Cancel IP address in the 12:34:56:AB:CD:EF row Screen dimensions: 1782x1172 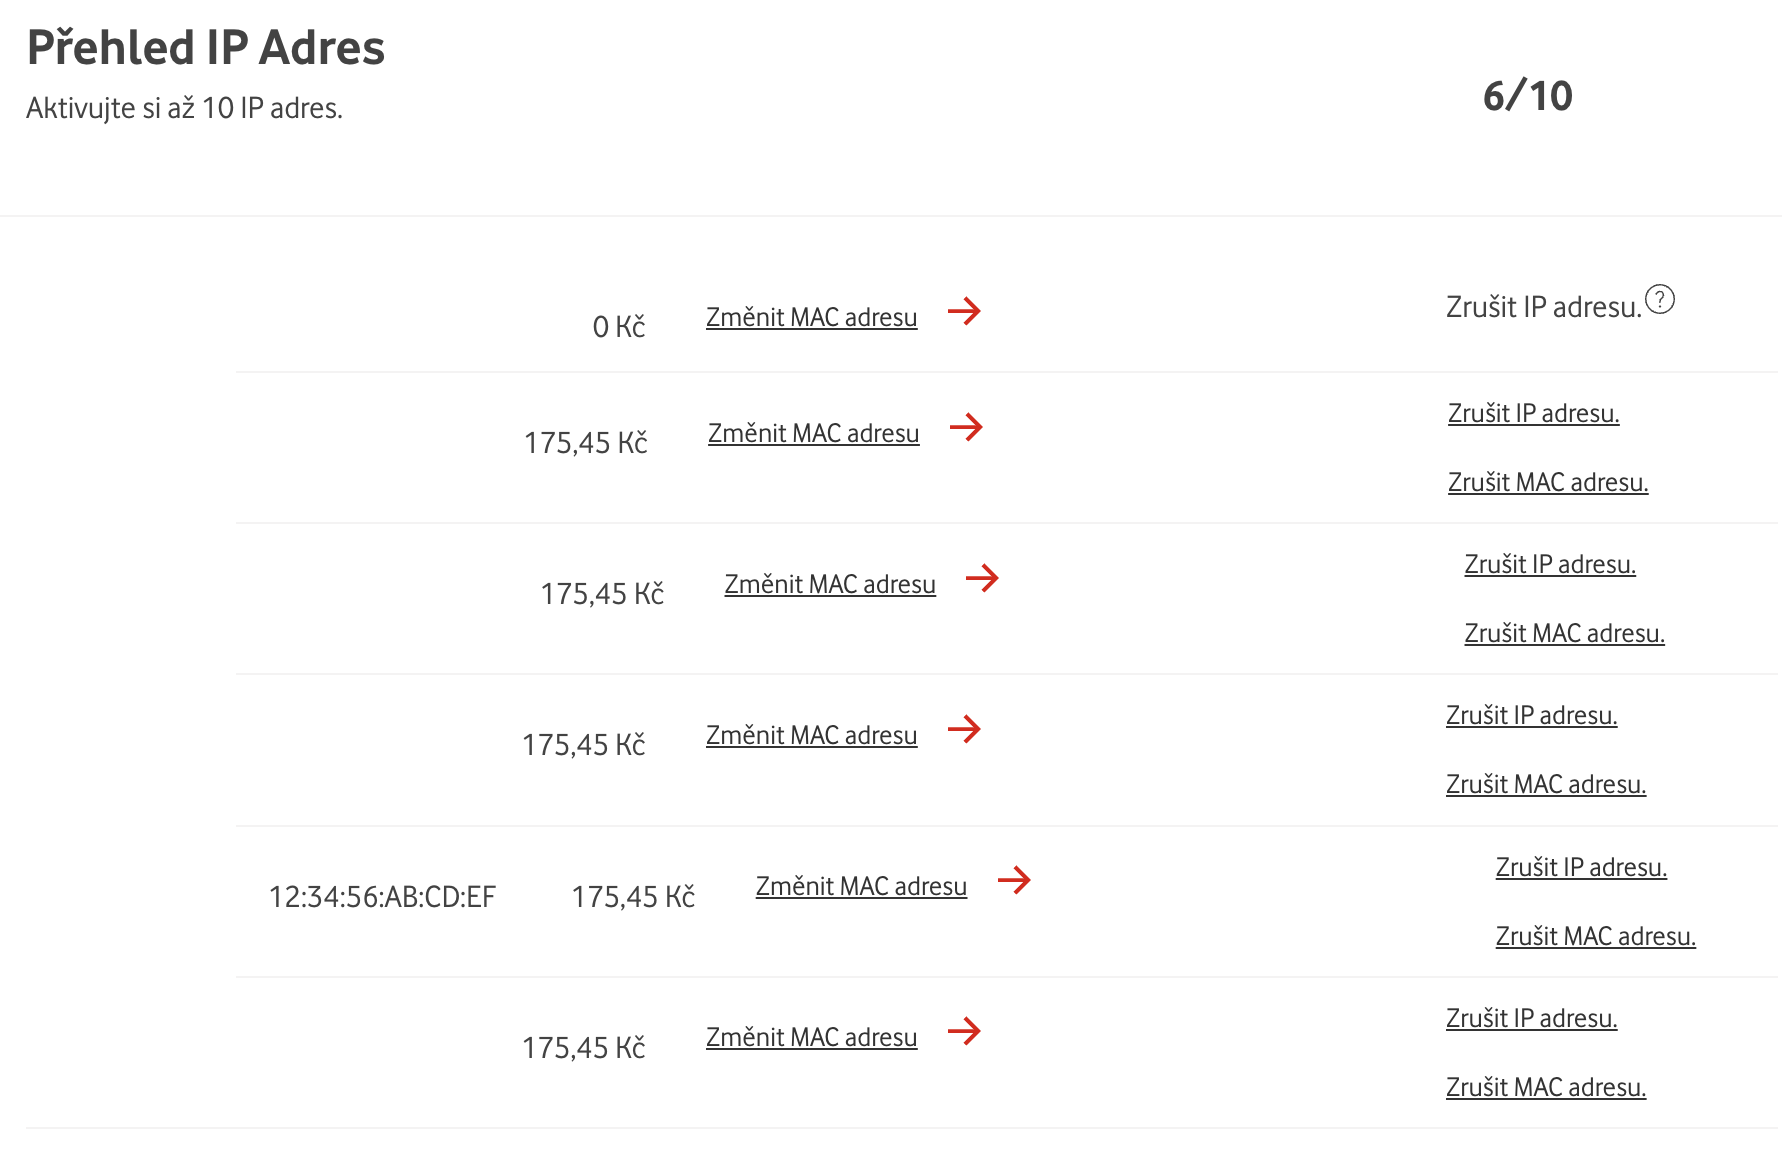(x=1581, y=867)
